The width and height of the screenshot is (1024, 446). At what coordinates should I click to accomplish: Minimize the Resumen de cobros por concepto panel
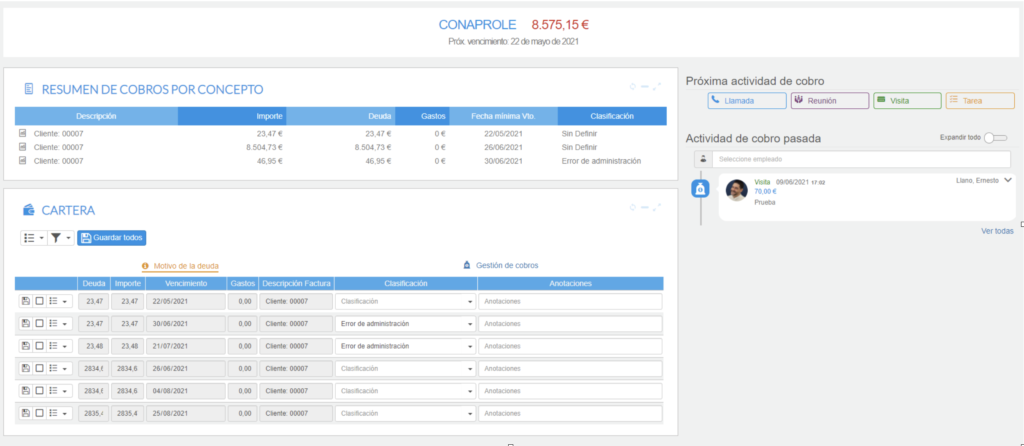pos(644,86)
